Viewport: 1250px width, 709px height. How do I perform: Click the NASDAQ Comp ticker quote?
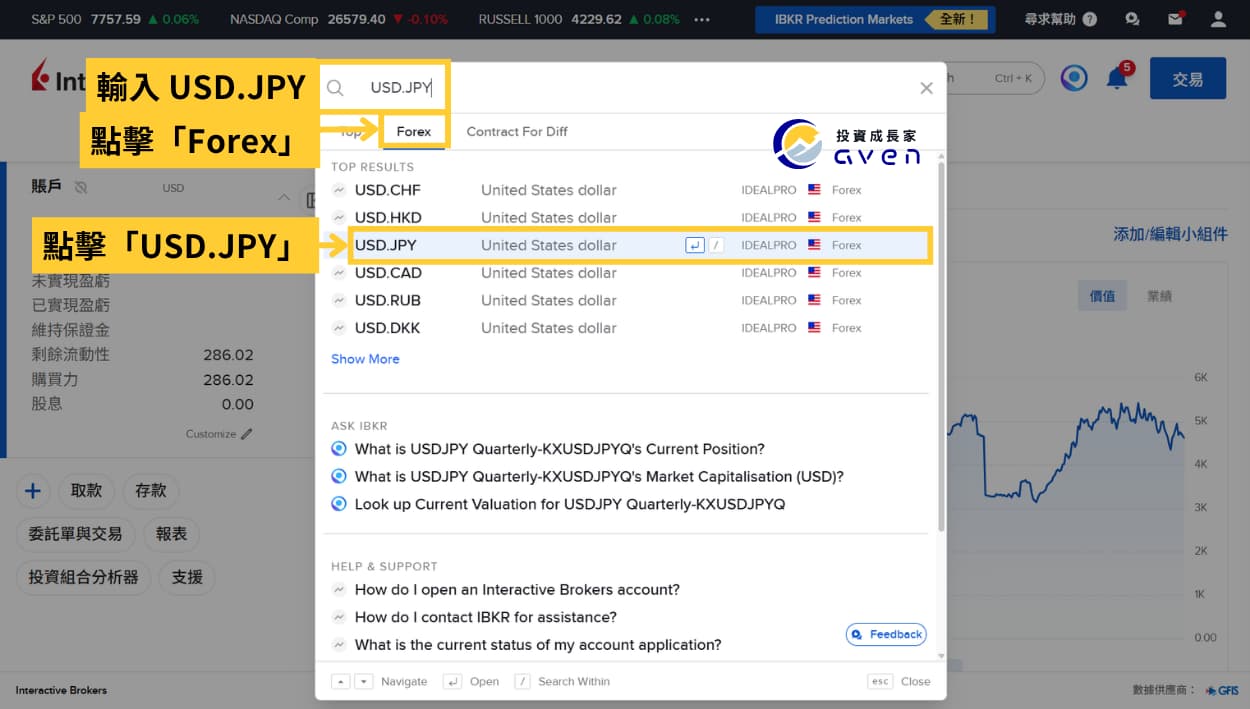[339, 19]
